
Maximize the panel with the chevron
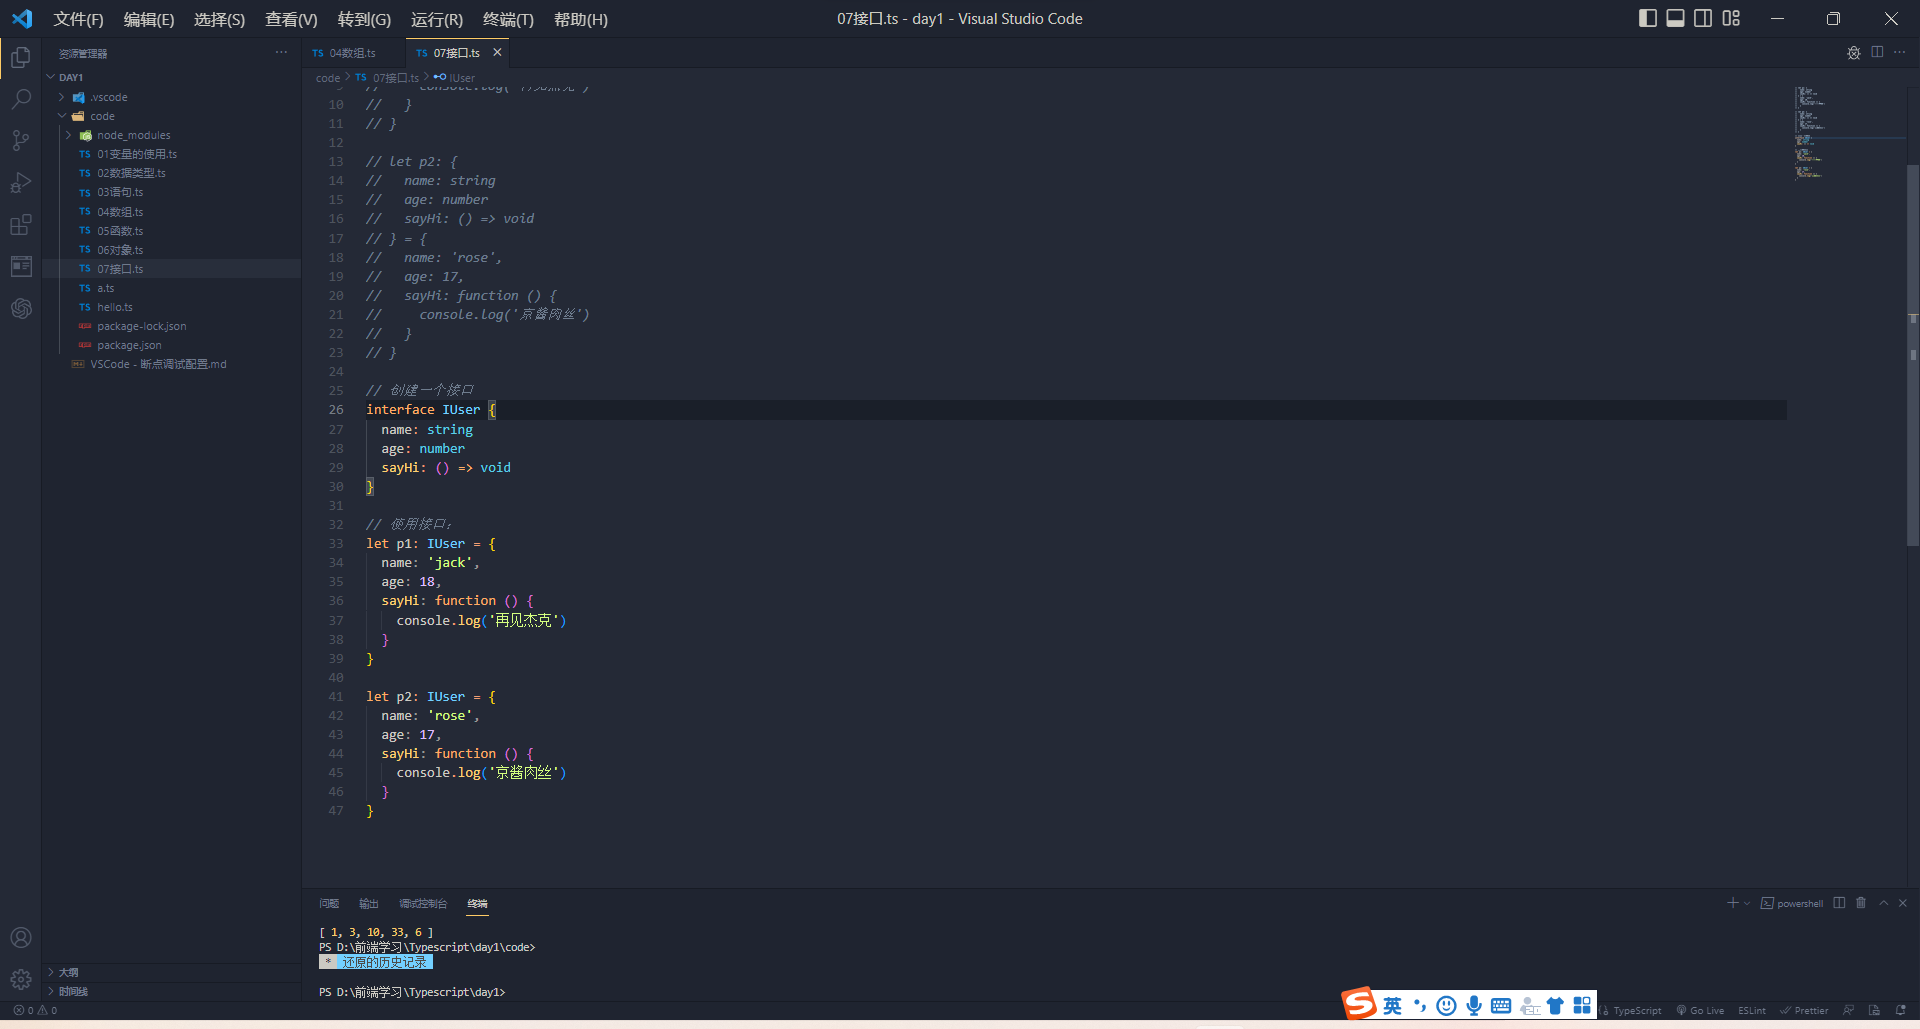point(1881,903)
